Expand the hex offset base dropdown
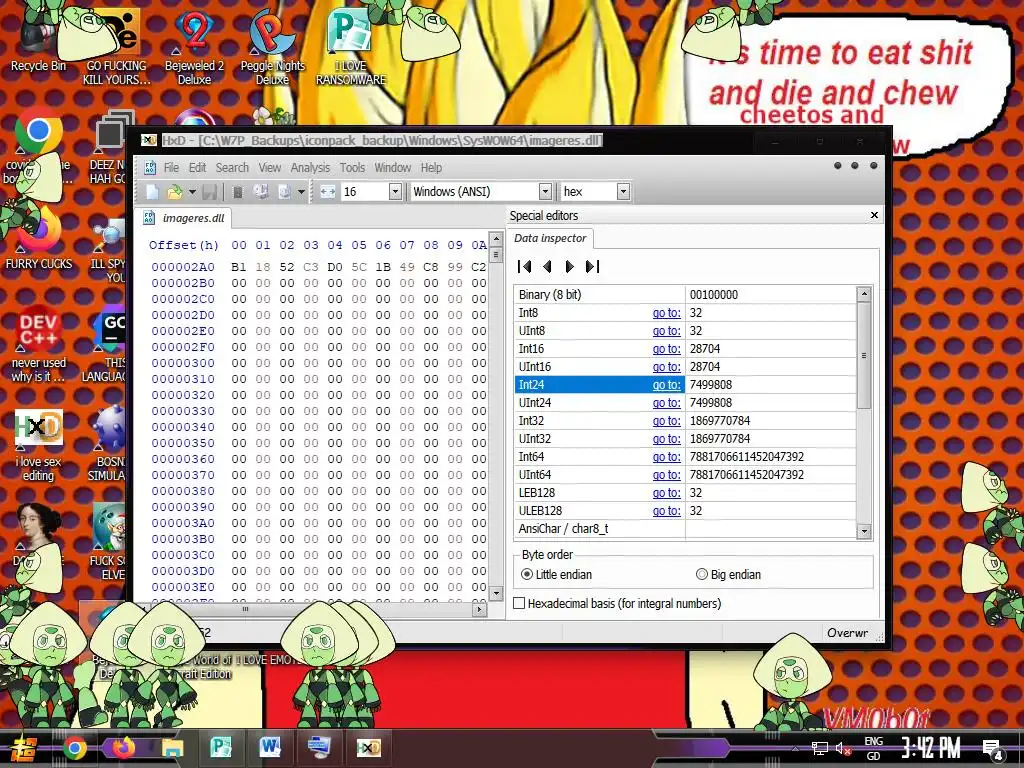The width and height of the screenshot is (1024, 768). [623, 191]
